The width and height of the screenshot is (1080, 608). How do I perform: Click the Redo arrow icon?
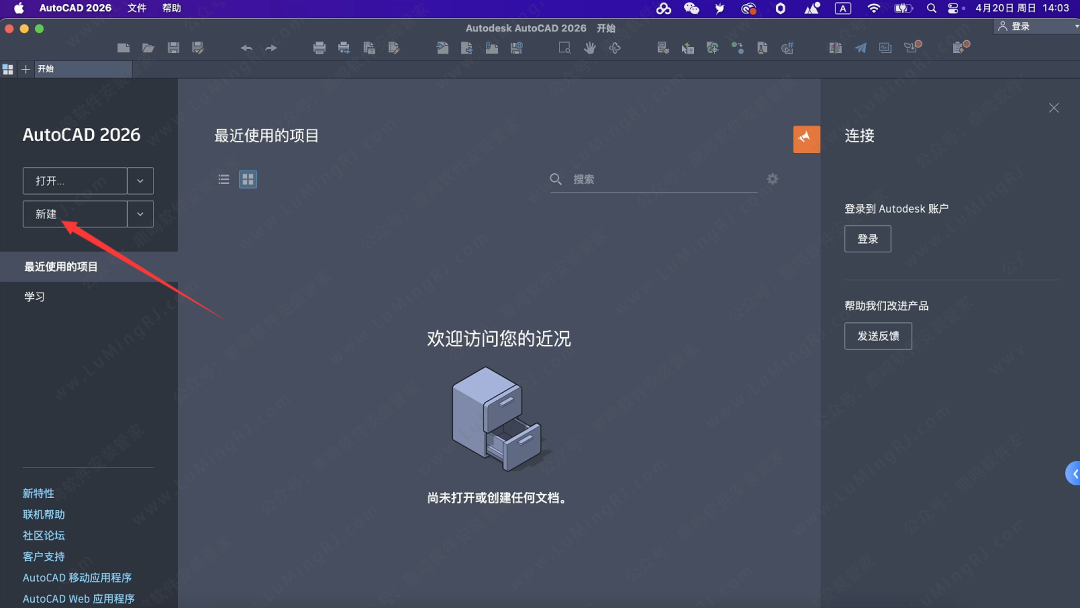(x=271, y=47)
